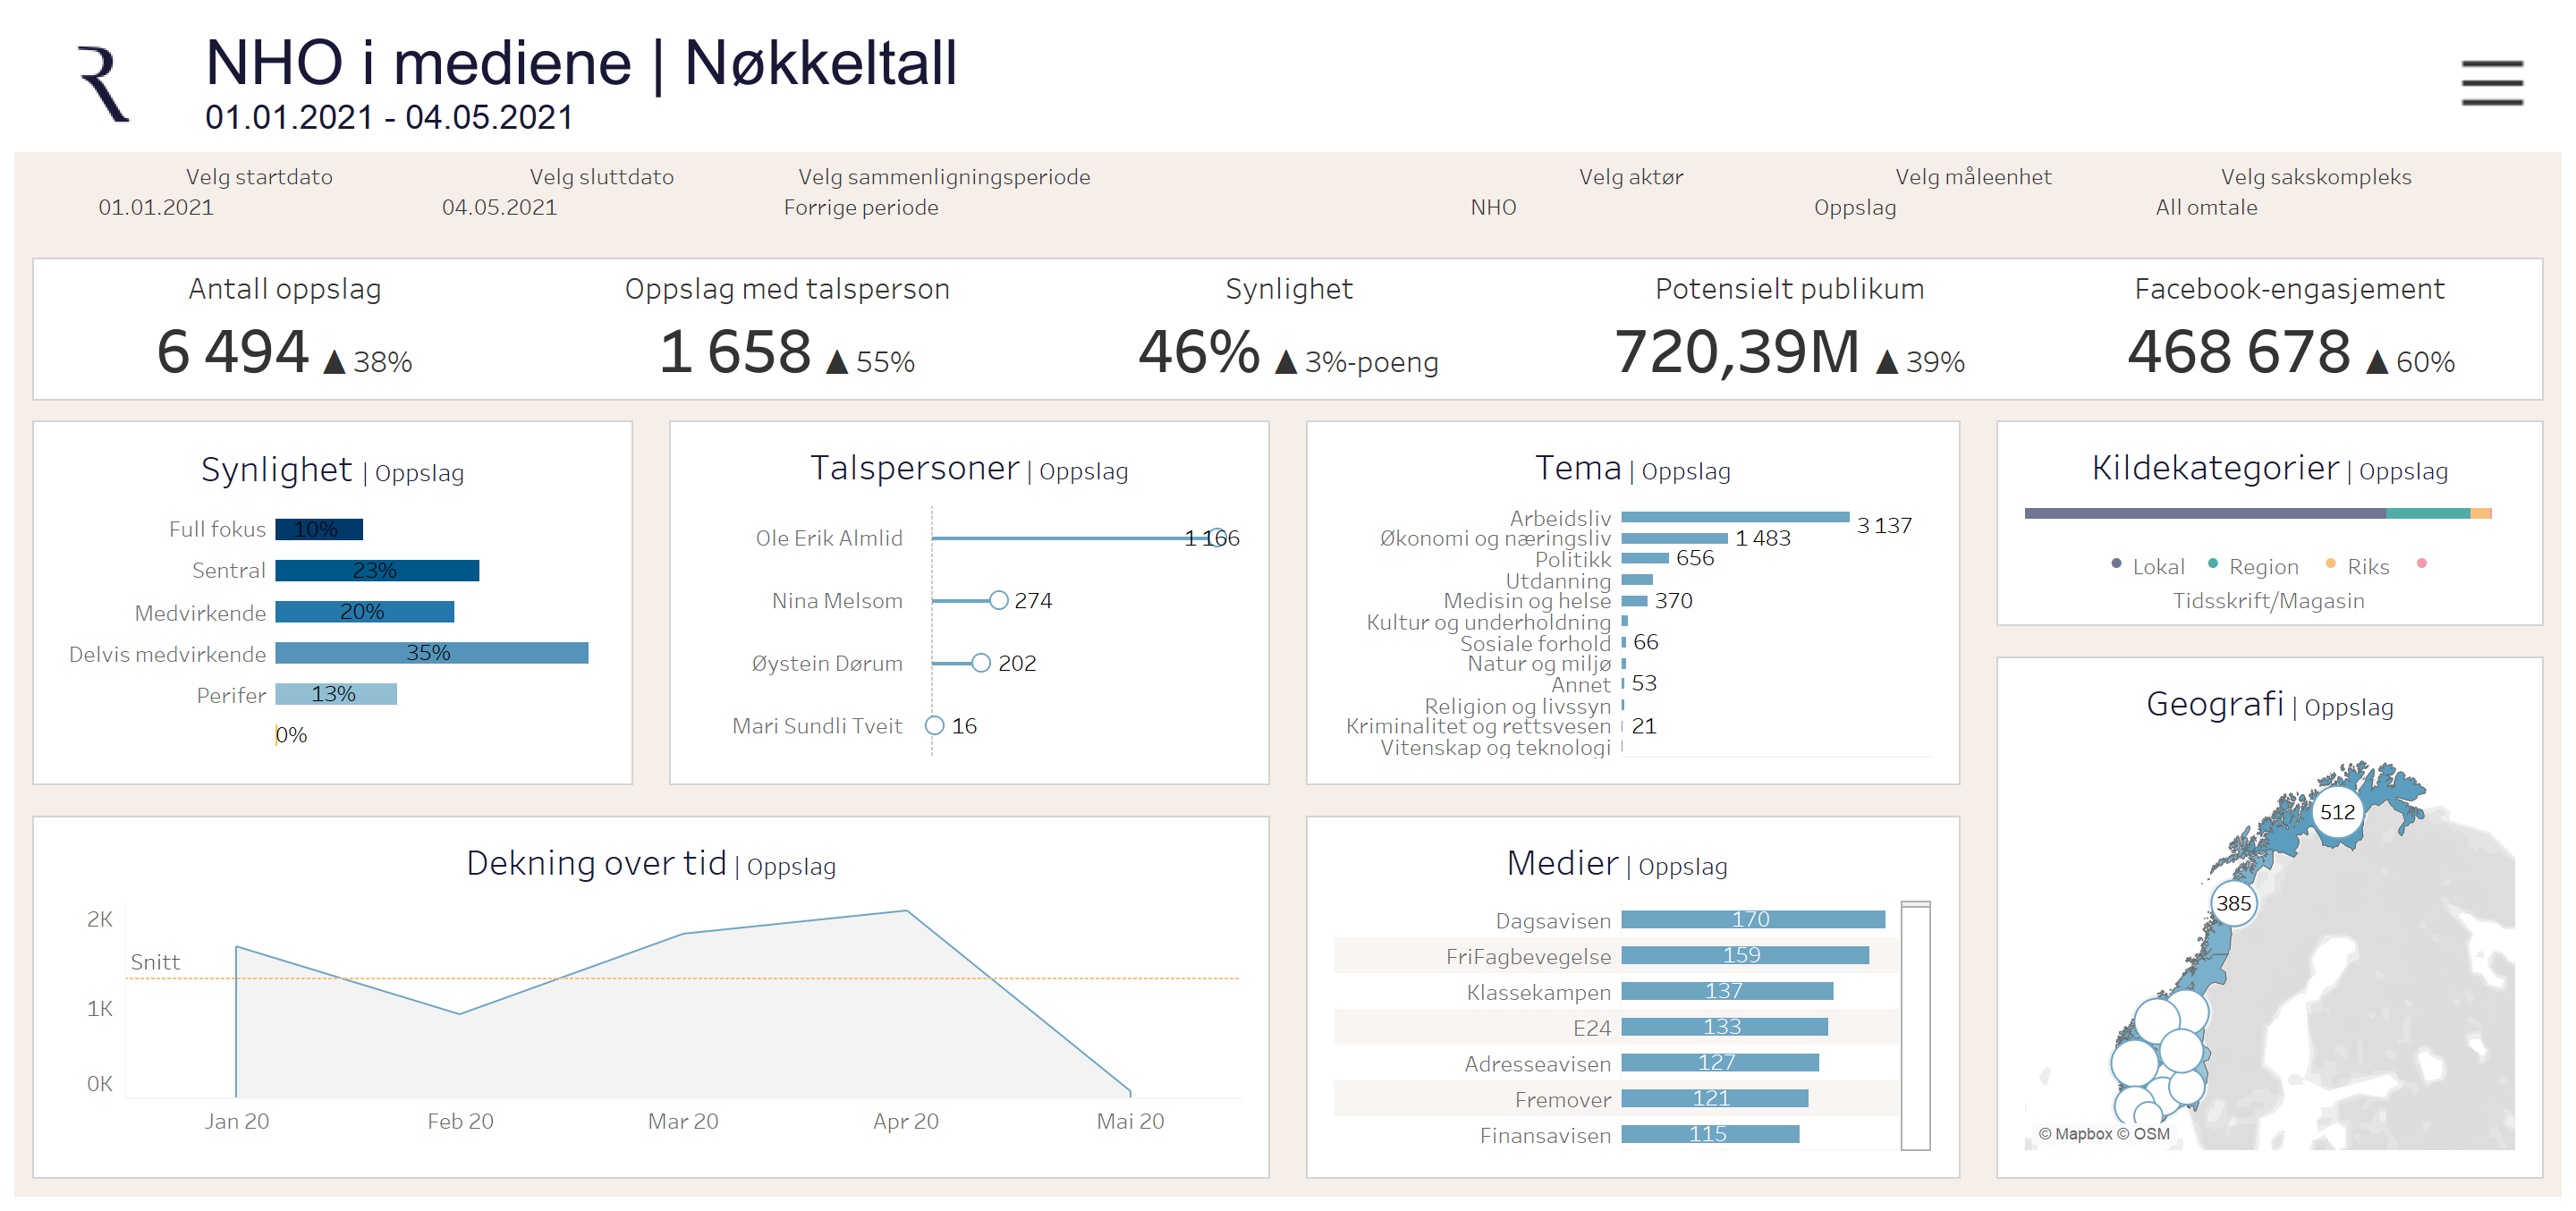The height and width of the screenshot is (1211, 2576).
Task: Open the hamburger menu icon
Action: tap(2491, 83)
